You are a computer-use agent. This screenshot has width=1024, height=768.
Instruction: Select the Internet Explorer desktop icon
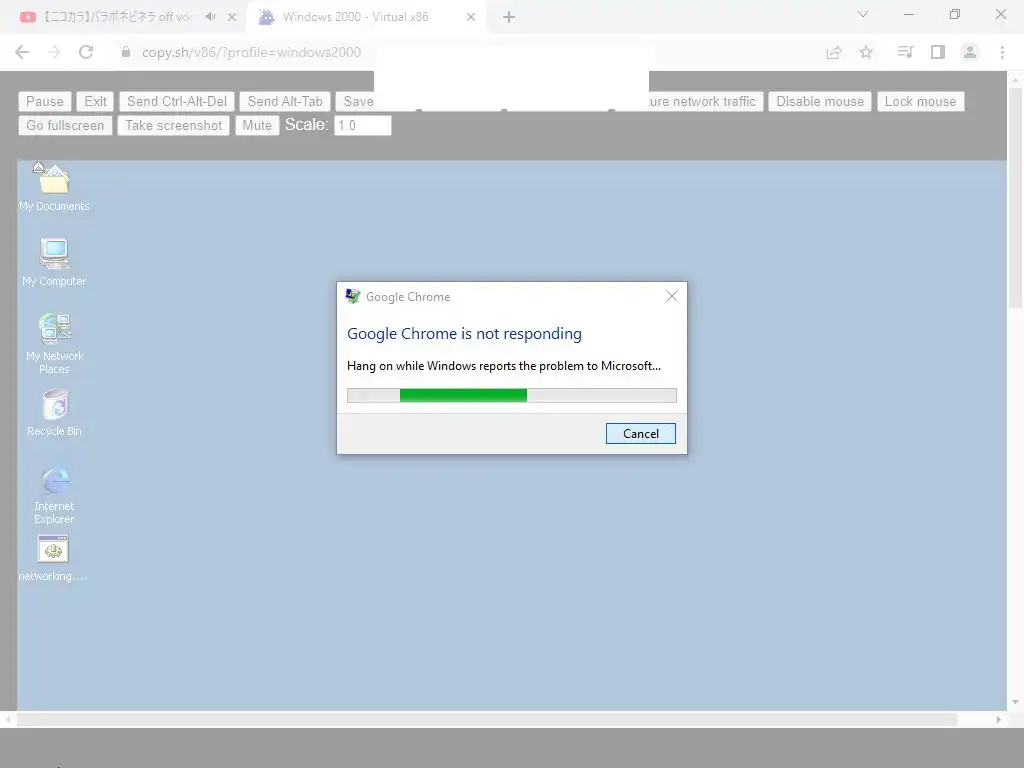point(54,496)
